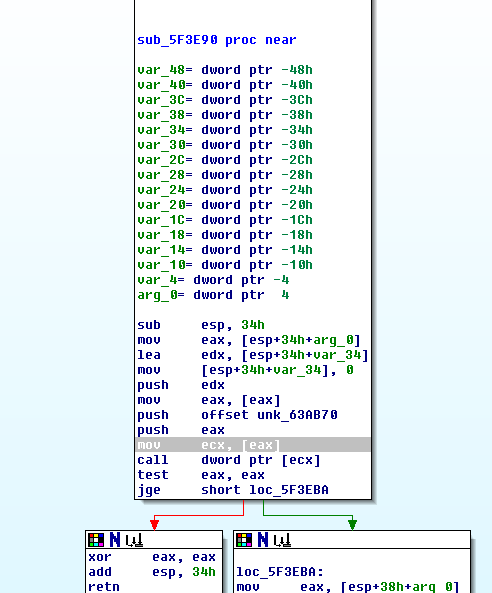This screenshot has width=492, height=593.
Task: Click the arg_0 argument definition line
Action: point(213,295)
